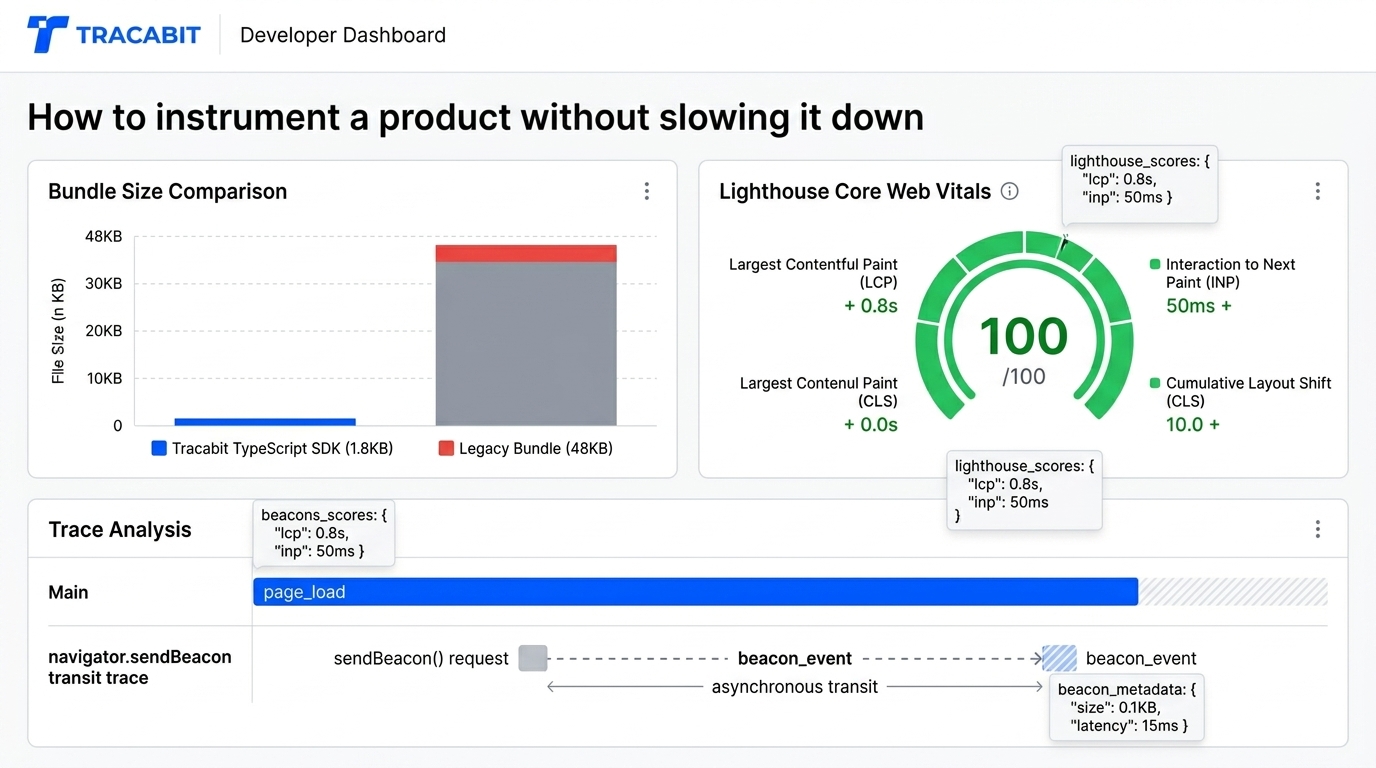Click the 10.0 + CLS value
This screenshot has height=768, width=1376.
[x=1193, y=424]
